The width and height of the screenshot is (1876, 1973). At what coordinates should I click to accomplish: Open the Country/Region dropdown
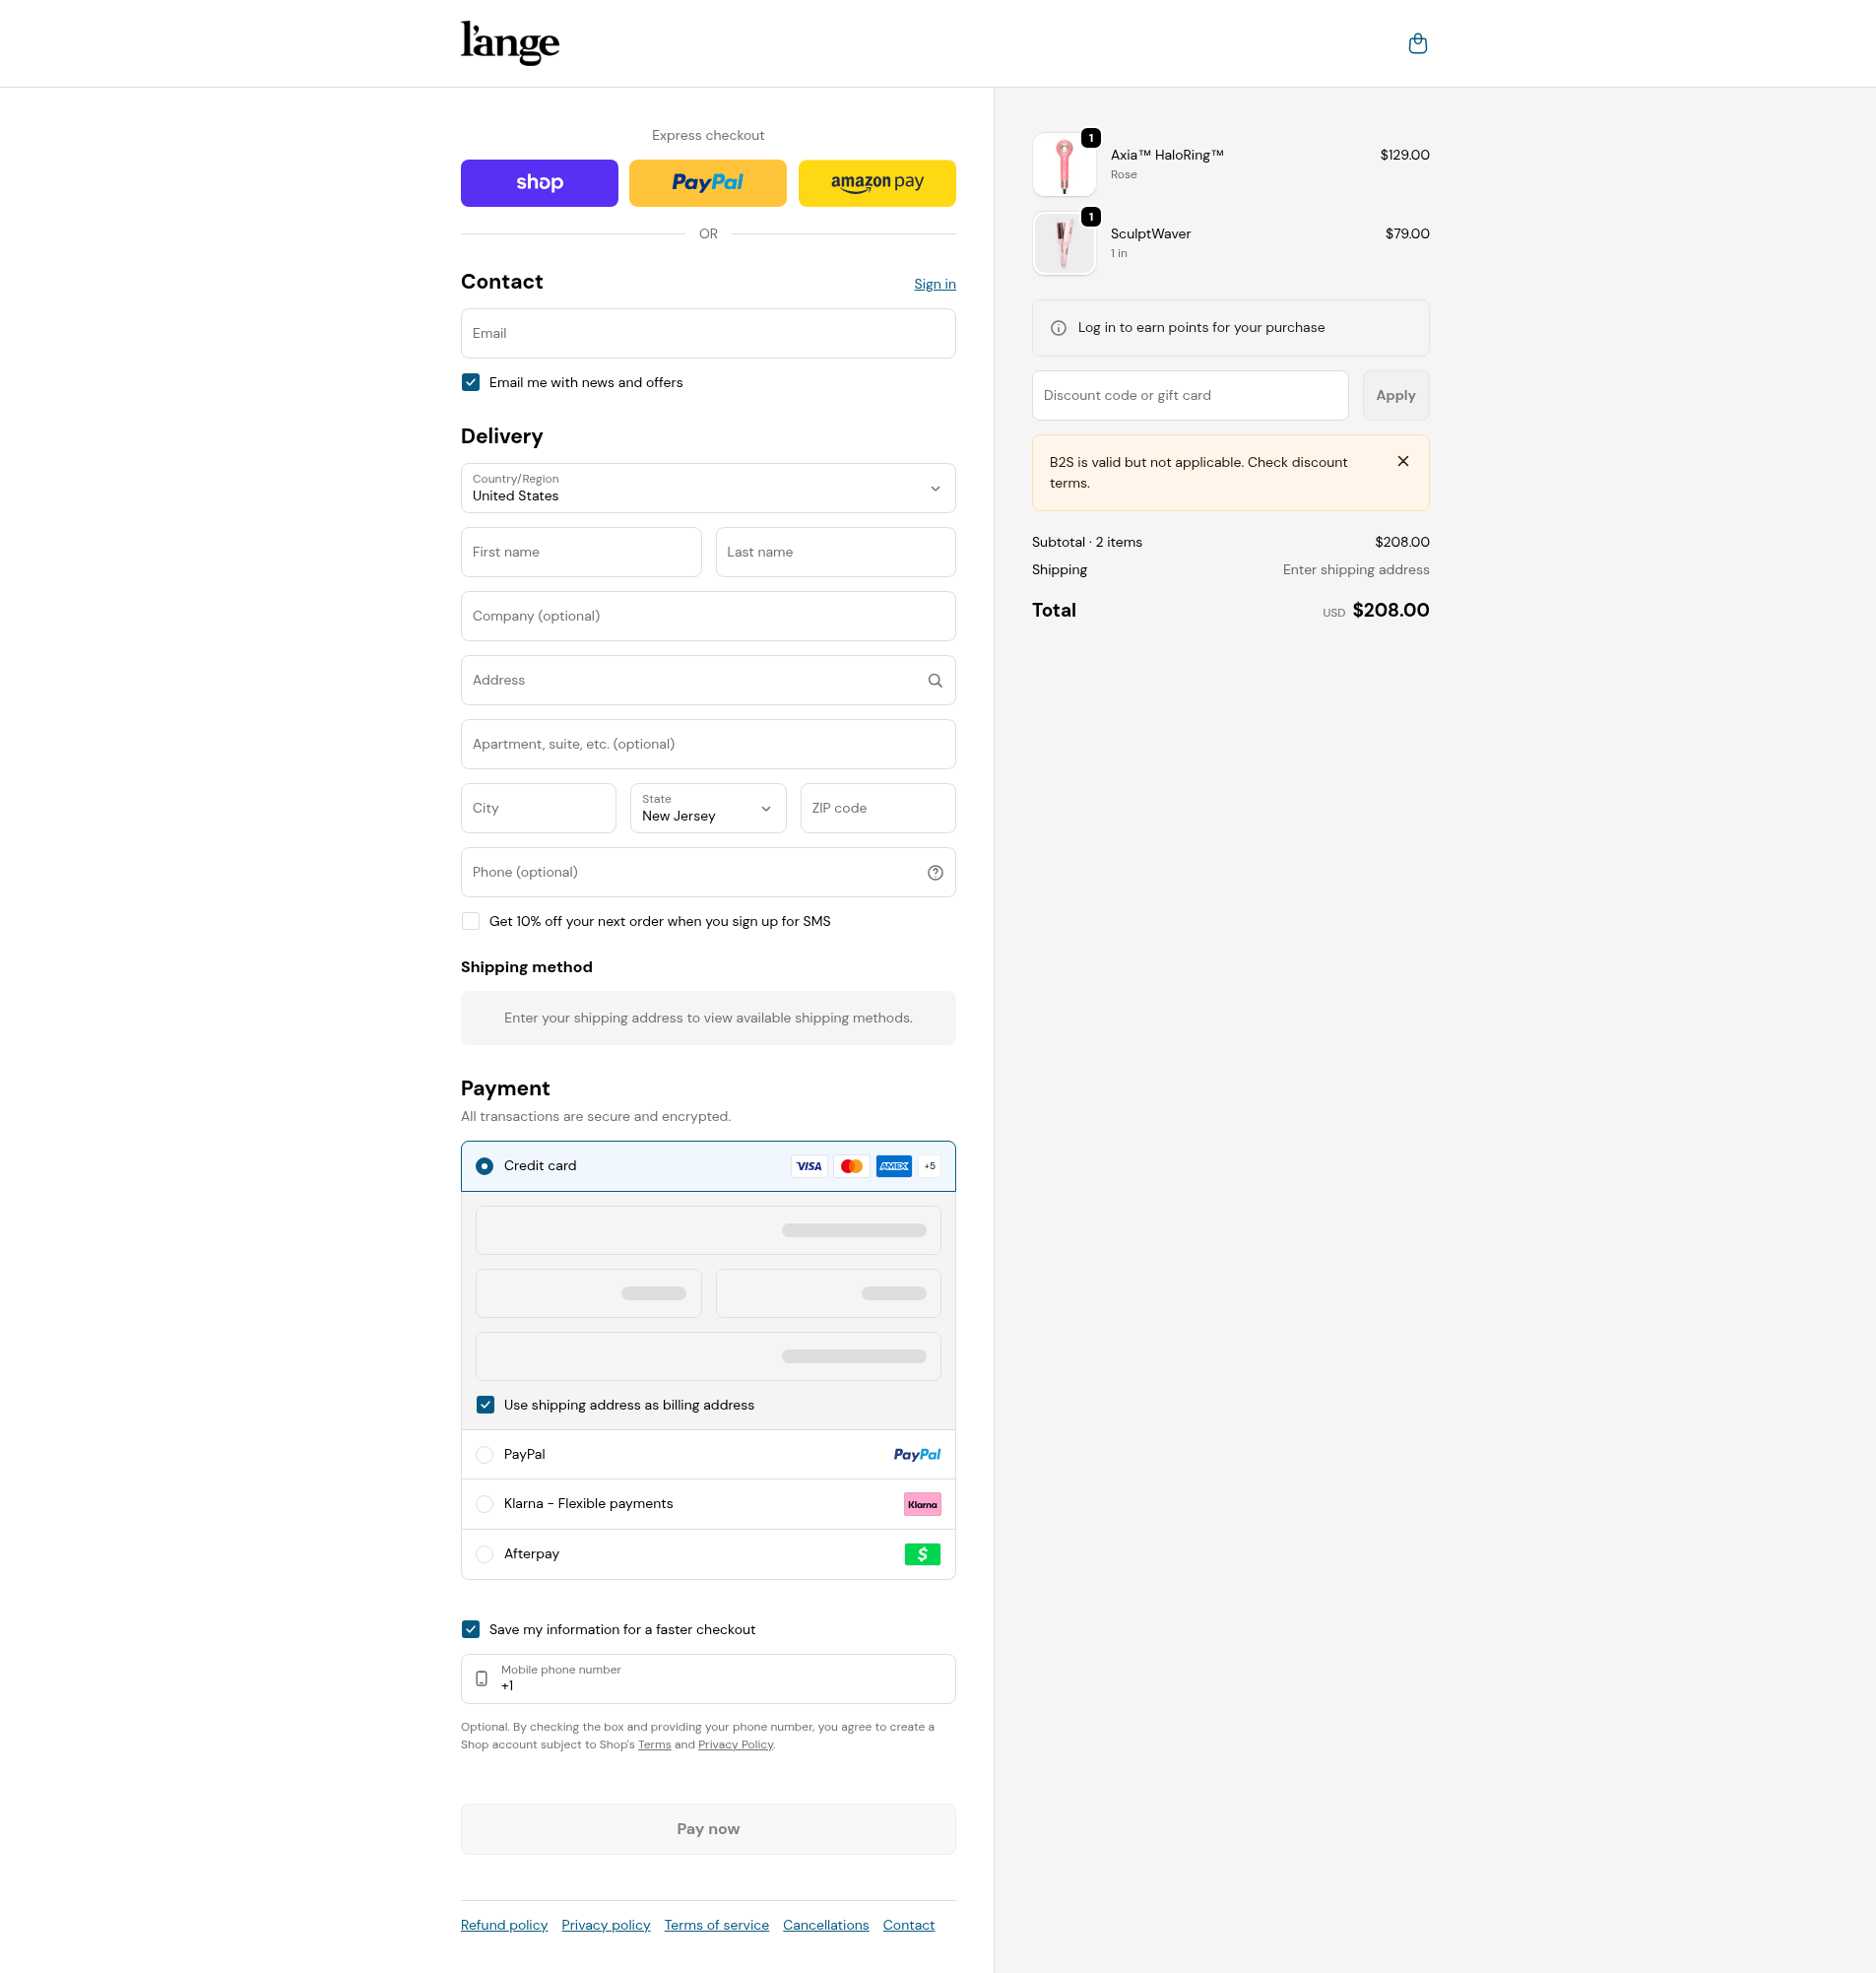[x=708, y=488]
